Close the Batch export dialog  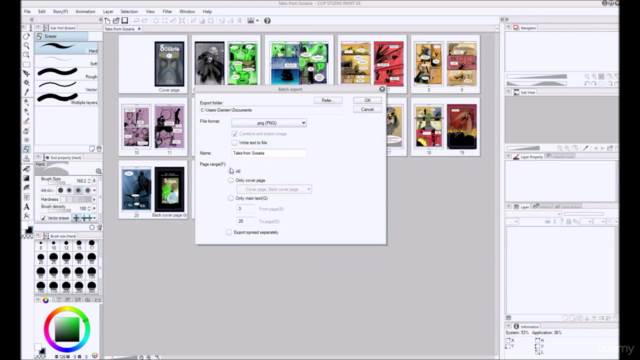point(382,89)
